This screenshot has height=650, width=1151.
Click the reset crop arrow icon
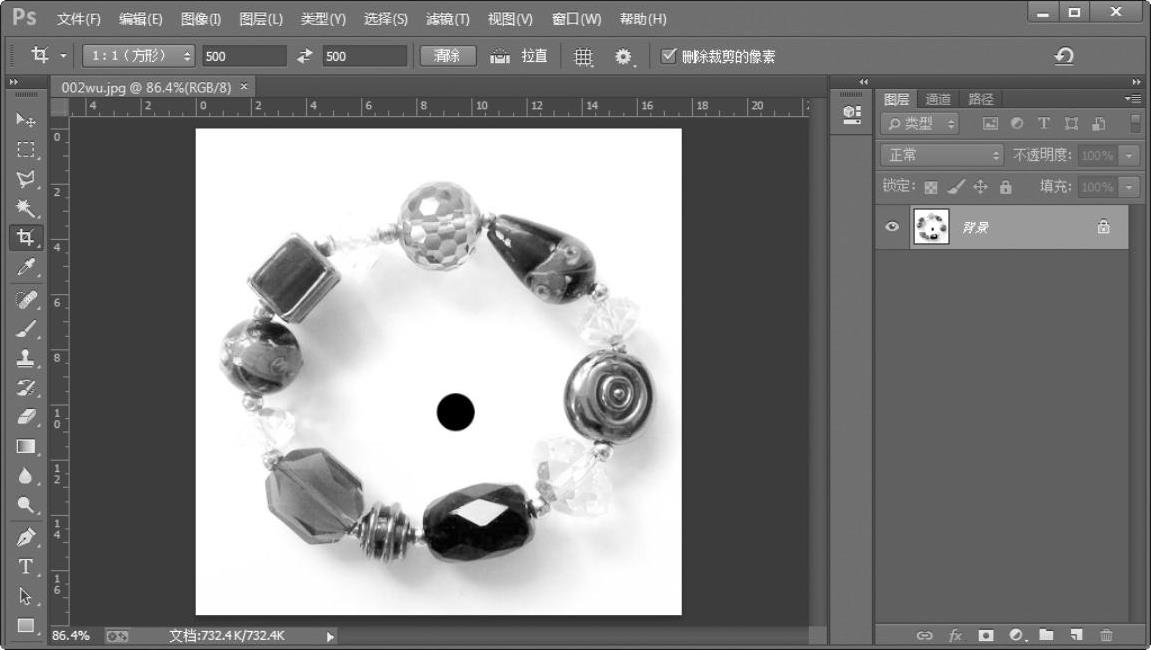[1064, 57]
